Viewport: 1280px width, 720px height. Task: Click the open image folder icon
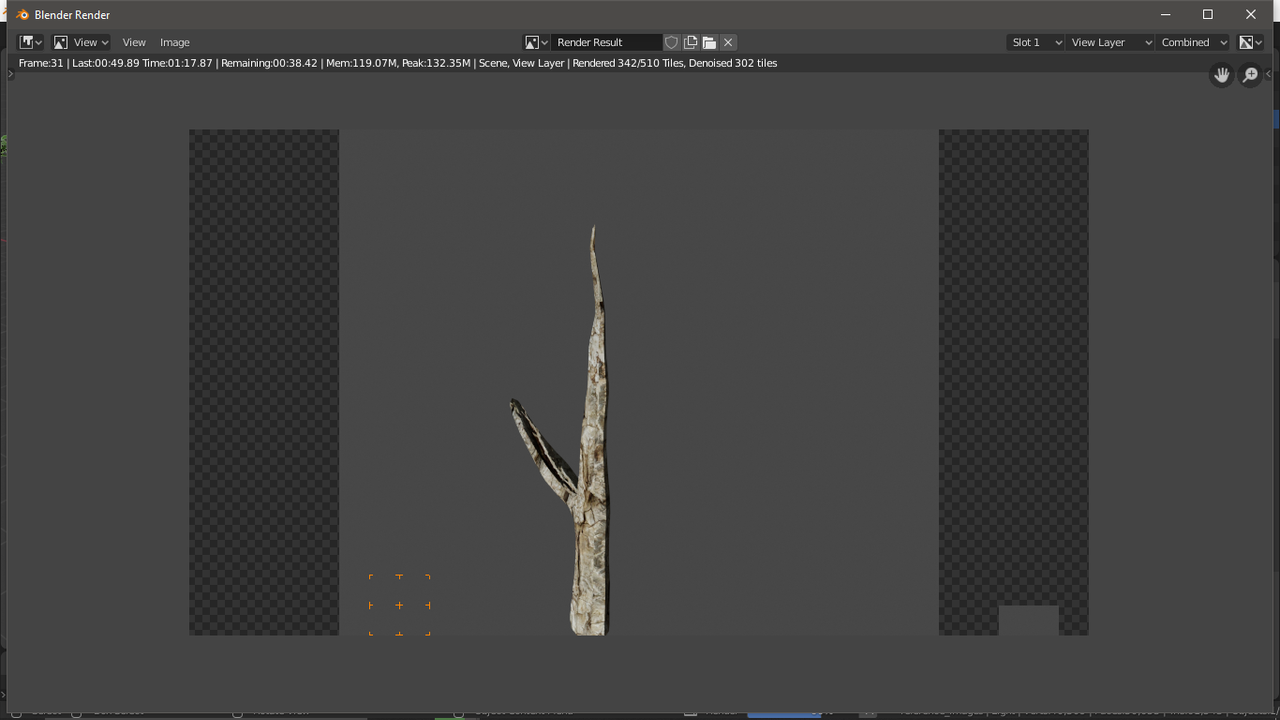coord(709,42)
